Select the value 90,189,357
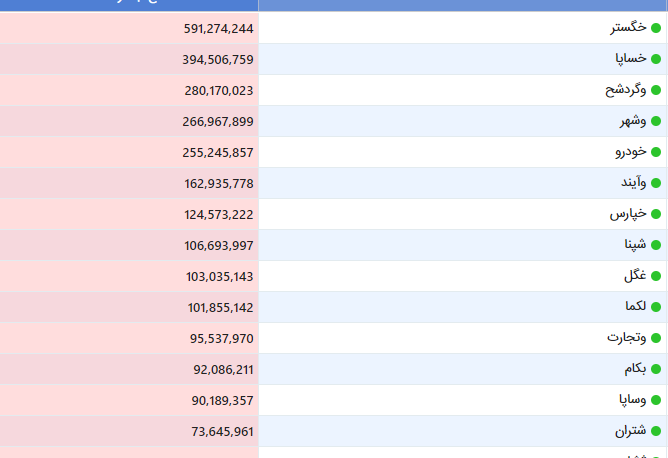The image size is (668, 458). pos(222,401)
